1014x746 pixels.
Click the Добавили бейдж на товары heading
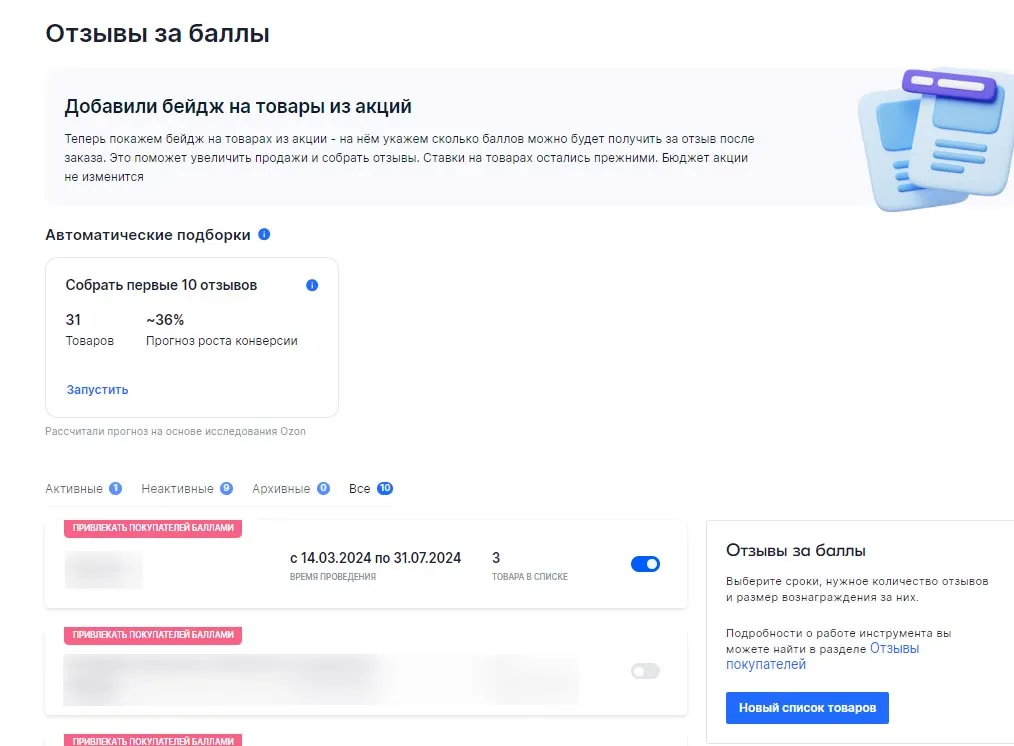coord(238,106)
